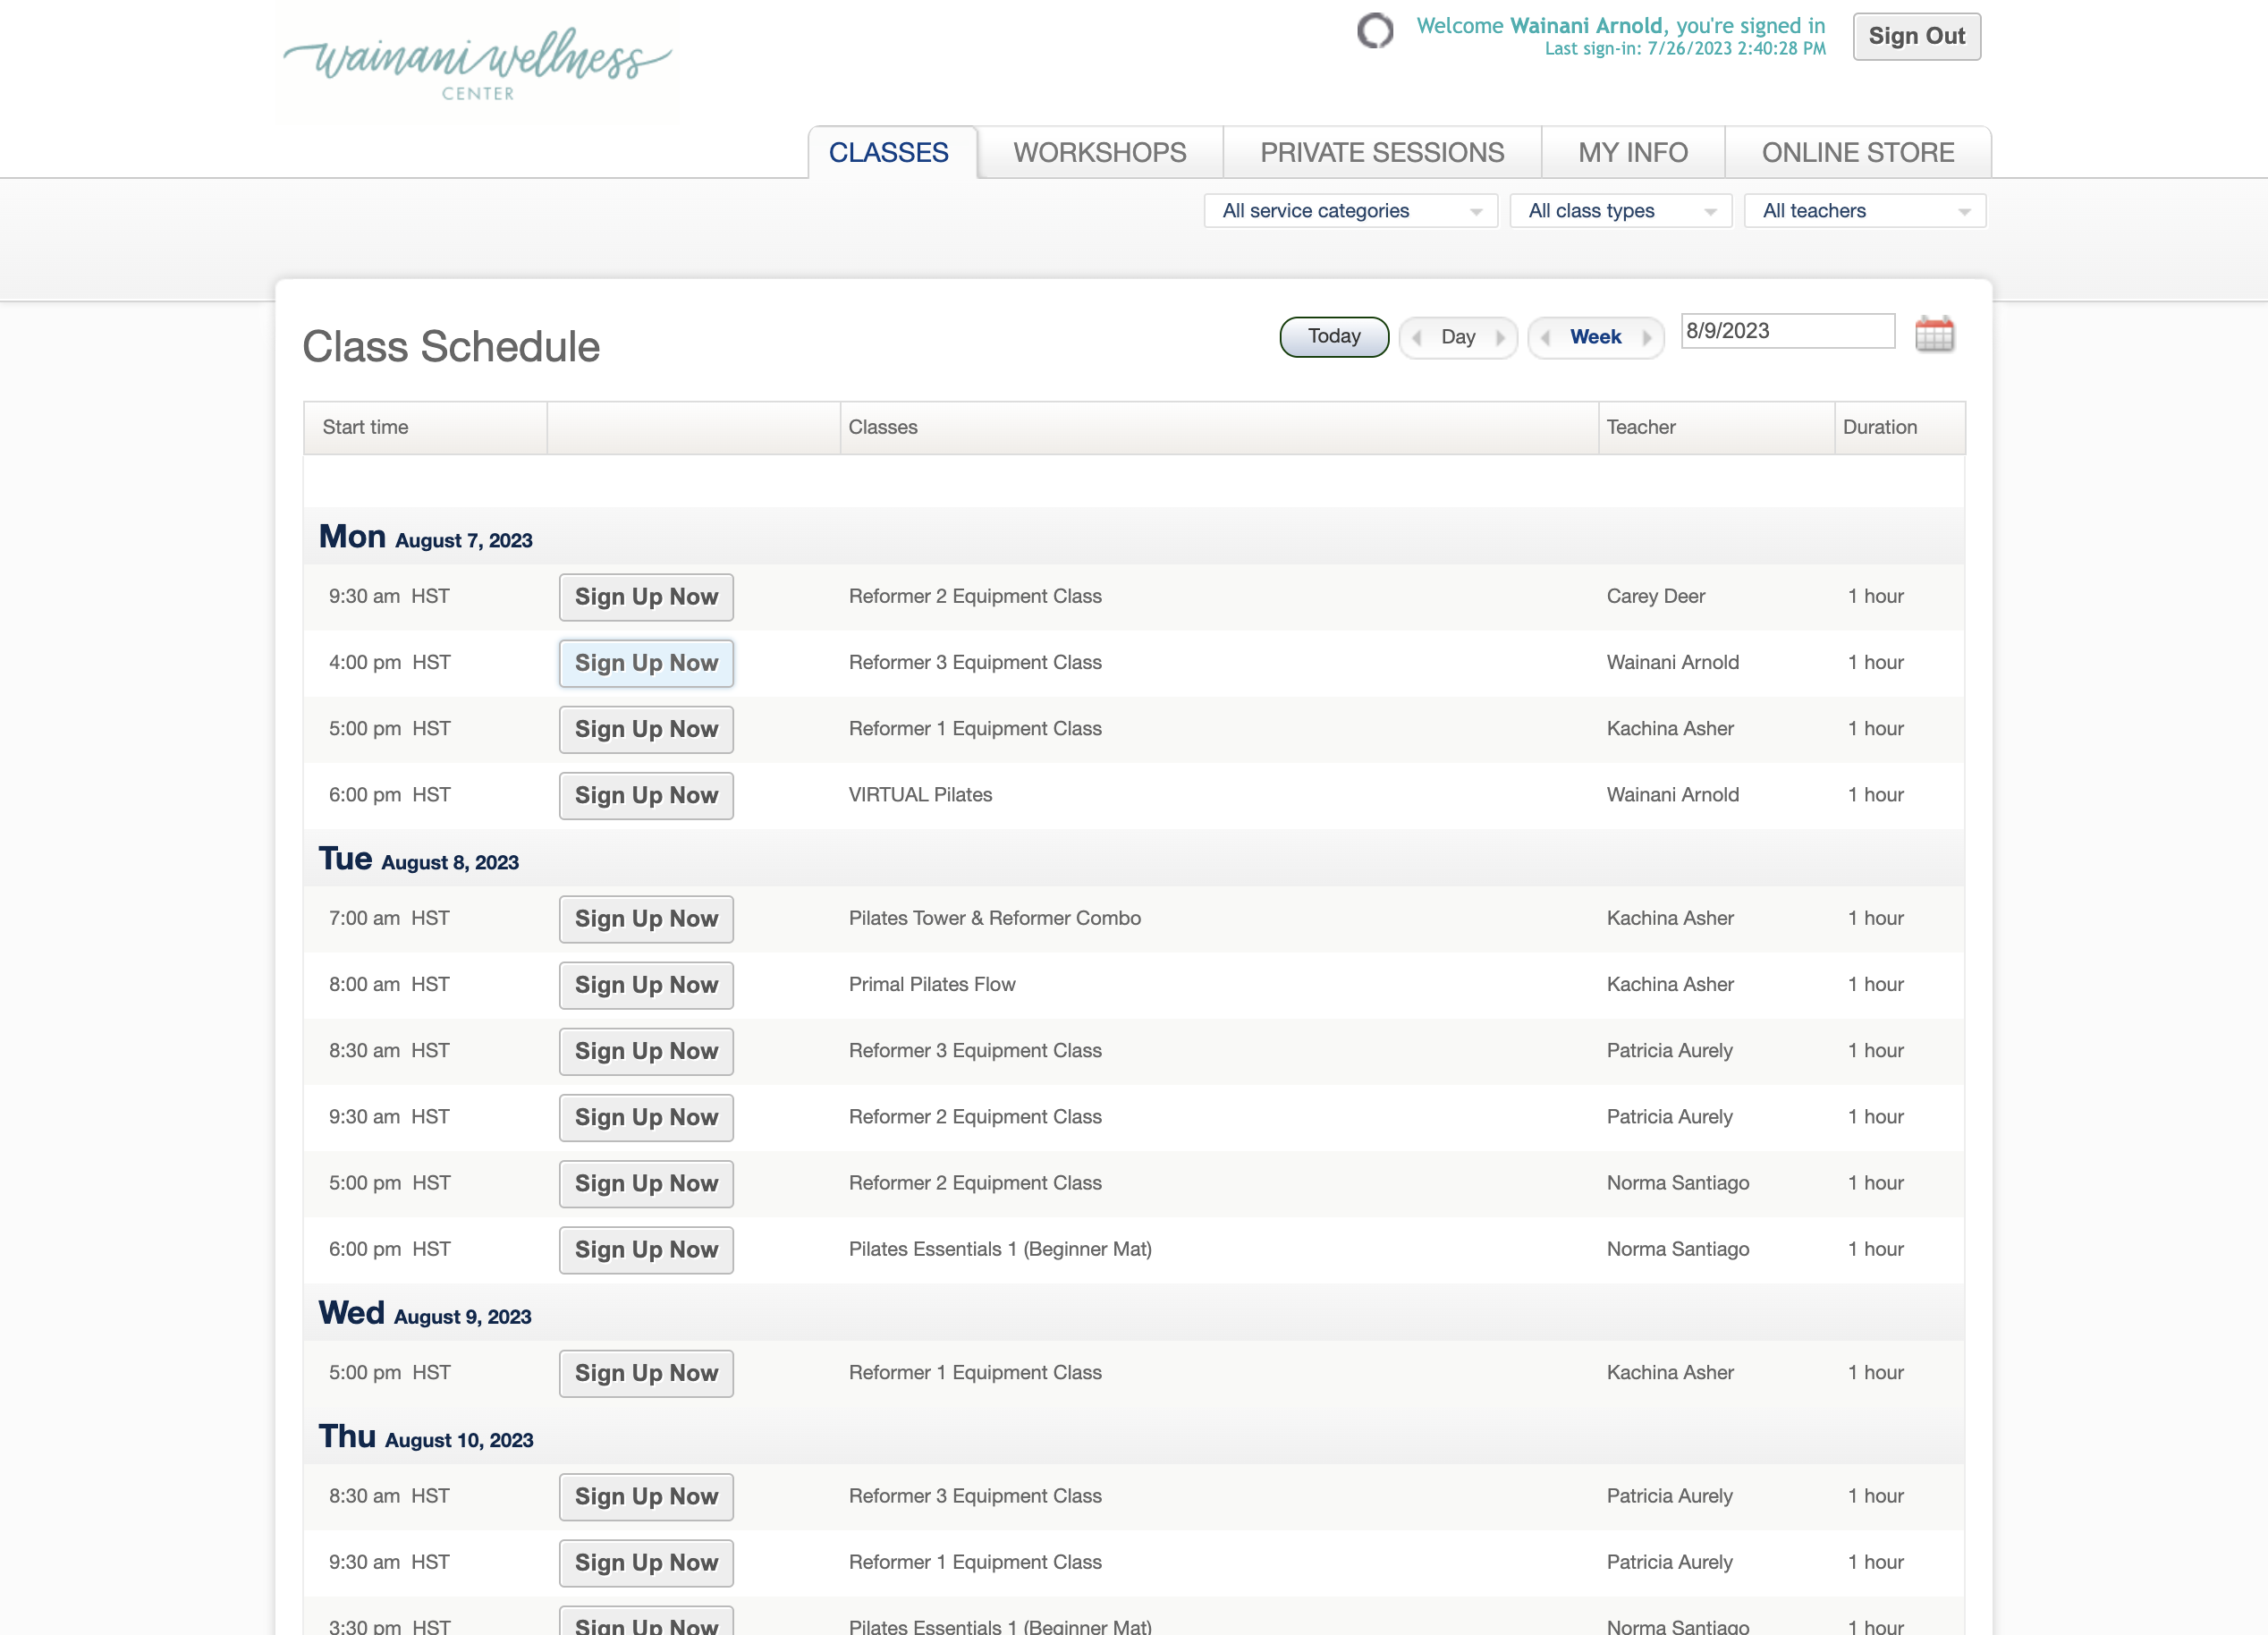Click the Classes column header
Image resolution: width=2268 pixels, height=1635 pixels.
[x=1219, y=428]
